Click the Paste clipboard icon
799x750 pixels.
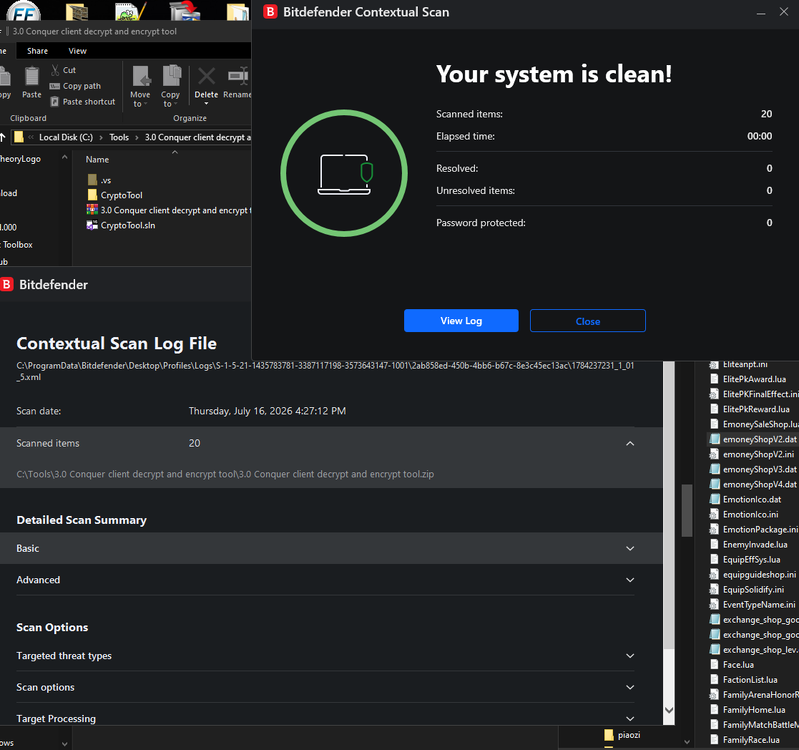pos(32,77)
